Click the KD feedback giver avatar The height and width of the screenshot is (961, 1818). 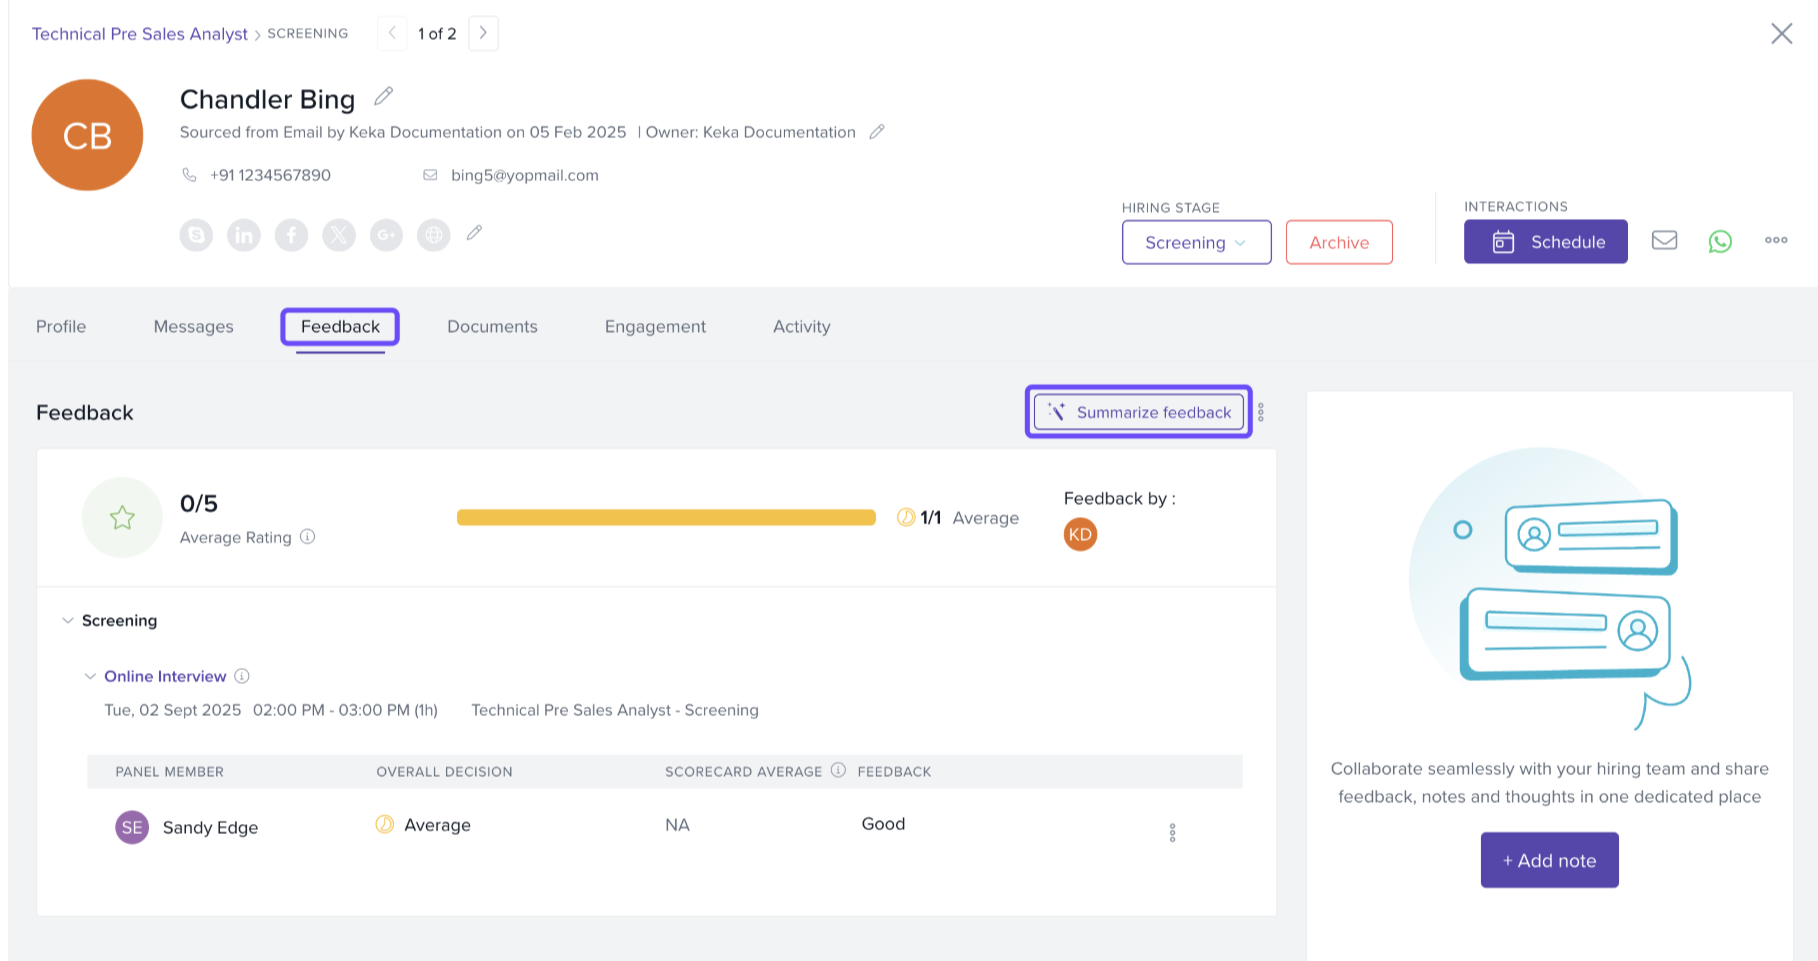(1080, 535)
